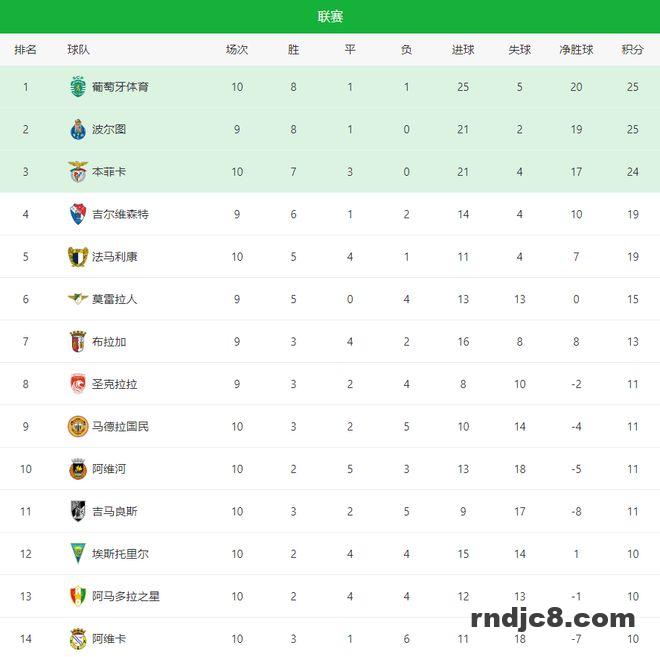Viewport: 660px width, 657px height.
Task: Click the 布拉加 team crest icon
Action: point(78,341)
